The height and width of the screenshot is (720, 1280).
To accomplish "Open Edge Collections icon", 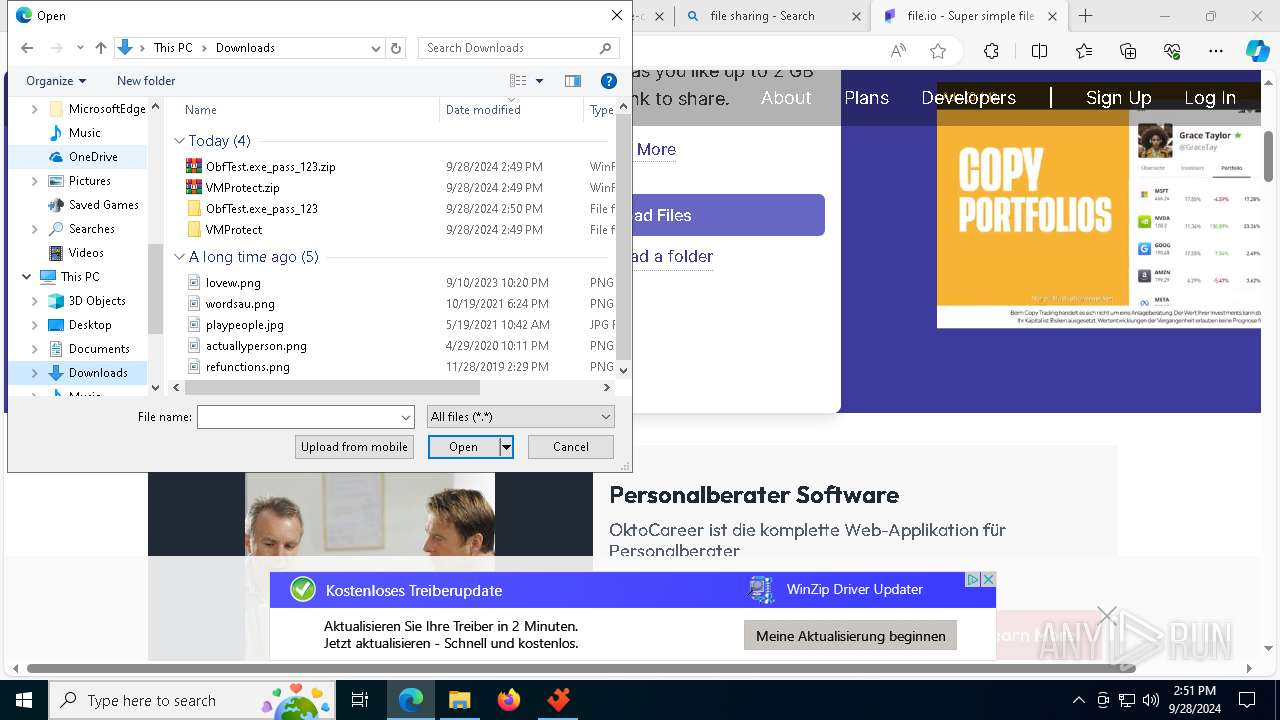I will coord(1128,51).
